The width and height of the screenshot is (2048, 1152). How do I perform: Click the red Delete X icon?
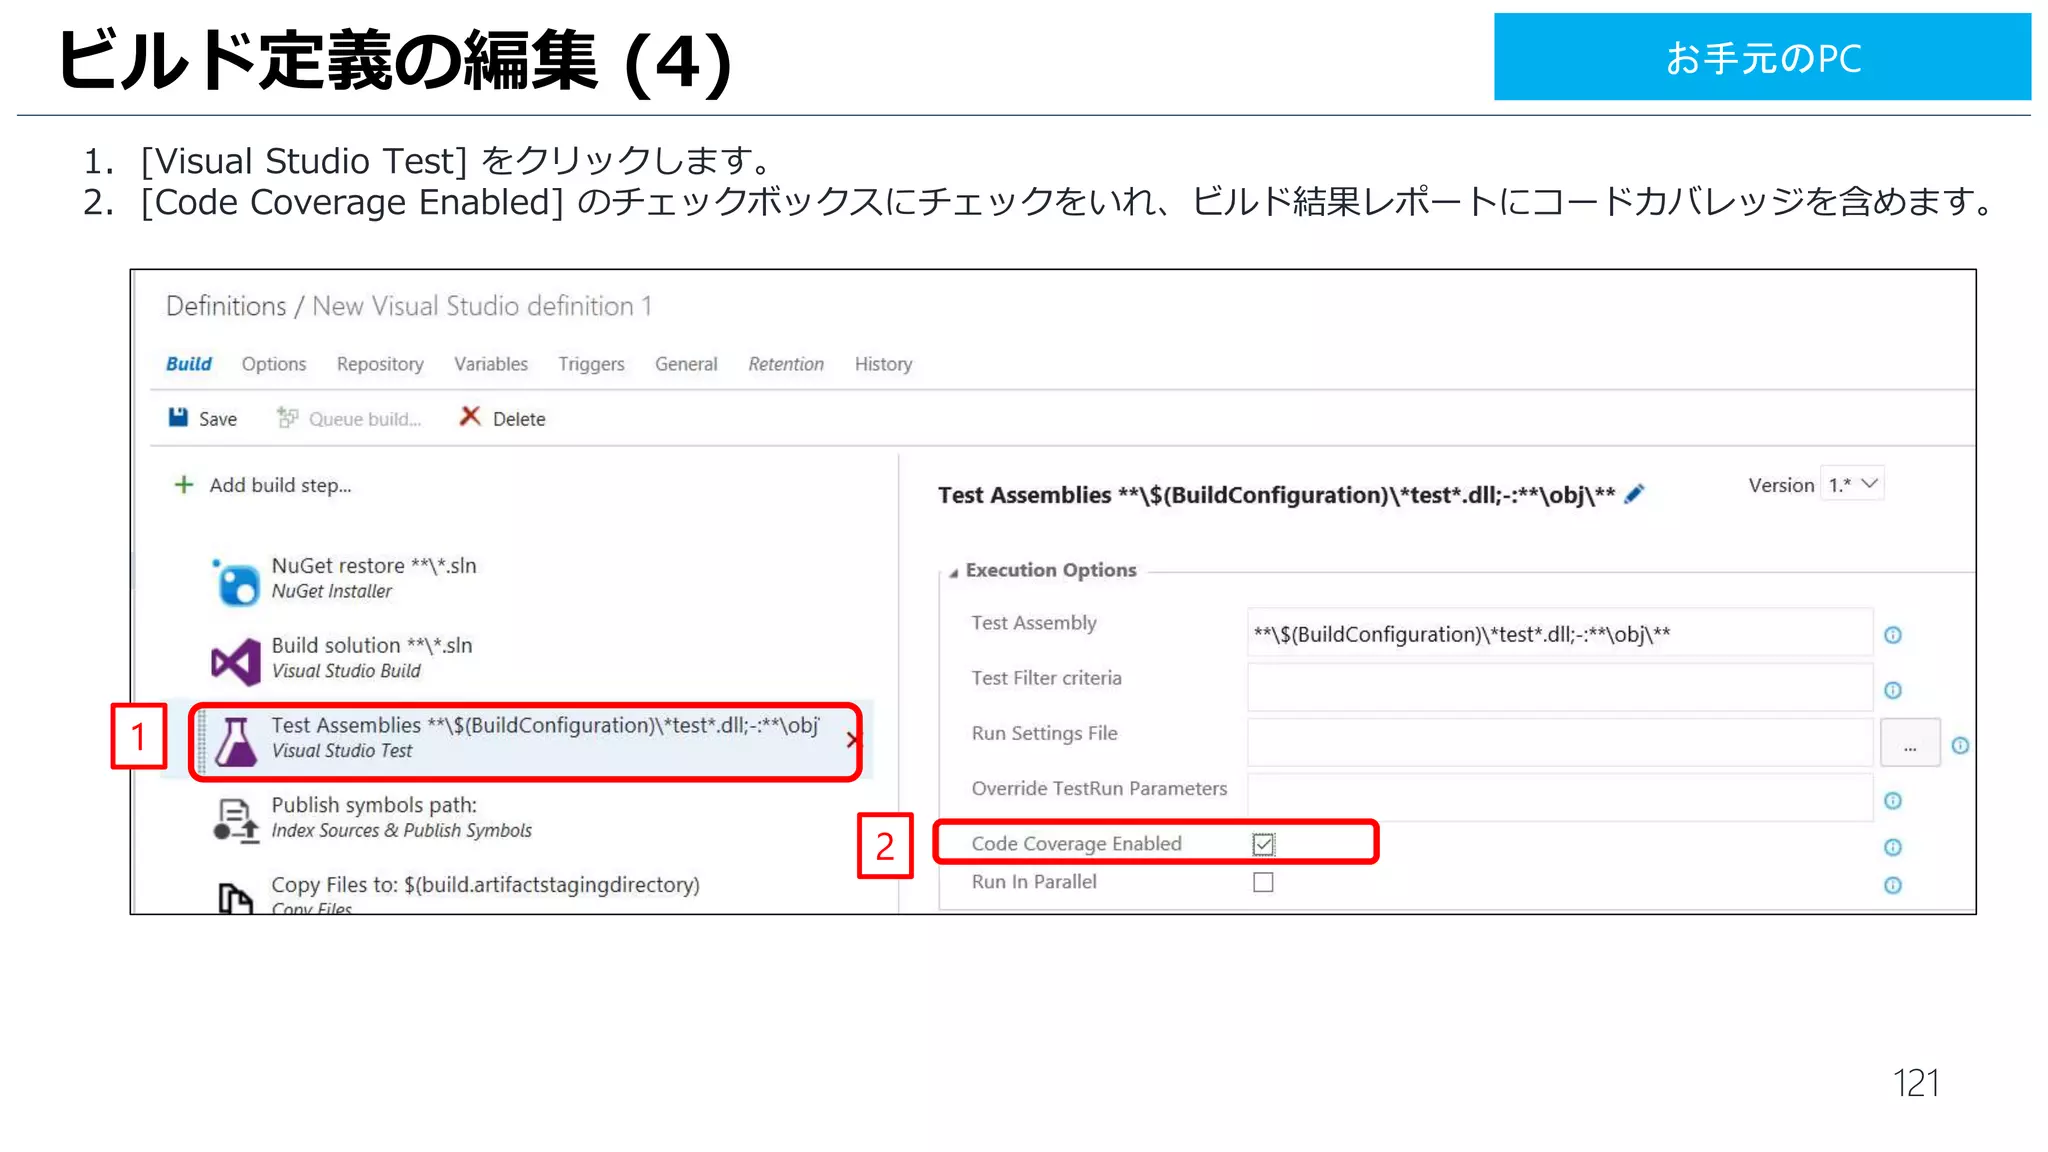pos(470,416)
